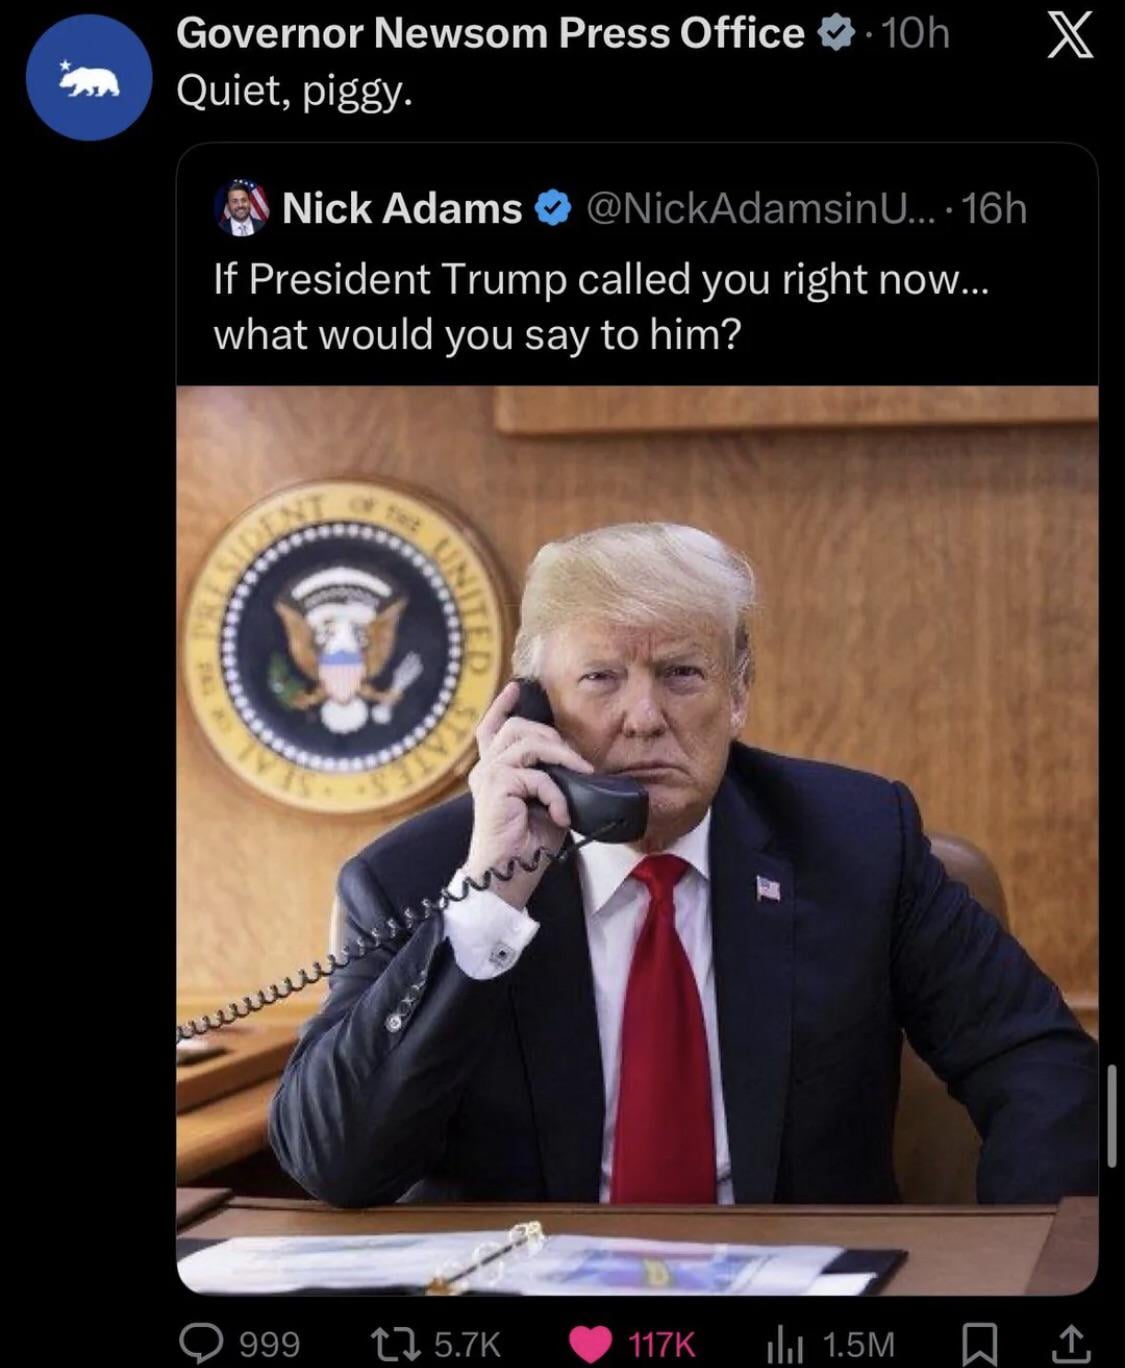Viewport: 1125px width, 1368px height.
Task: Open the reply comments icon
Action: click(x=202, y=1342)
